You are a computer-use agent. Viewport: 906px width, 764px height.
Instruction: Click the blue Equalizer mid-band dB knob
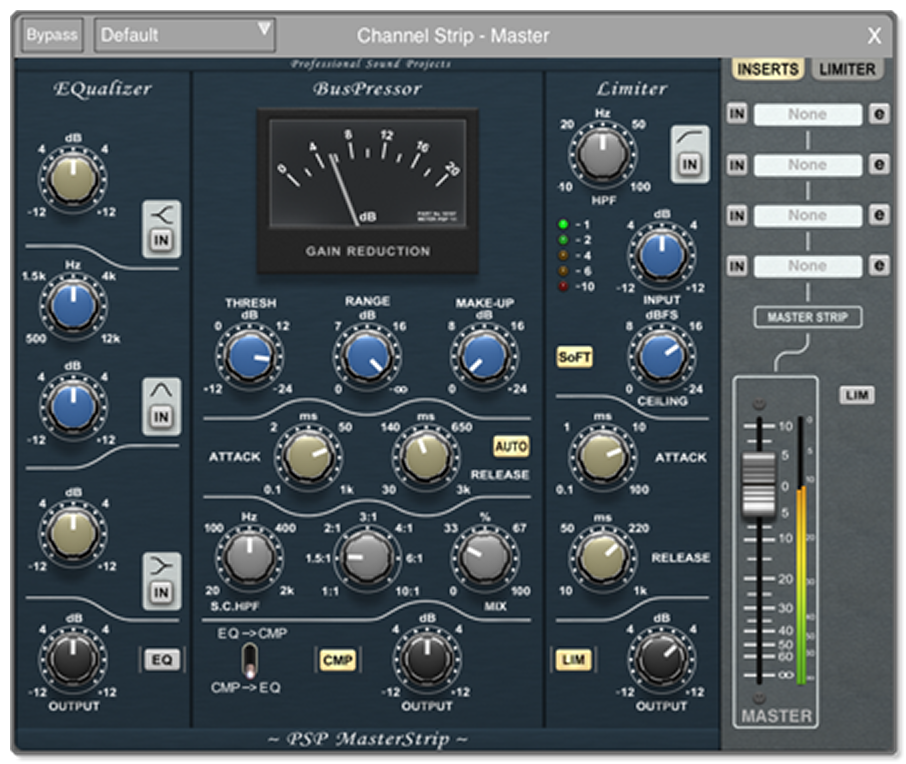(73, 406)
